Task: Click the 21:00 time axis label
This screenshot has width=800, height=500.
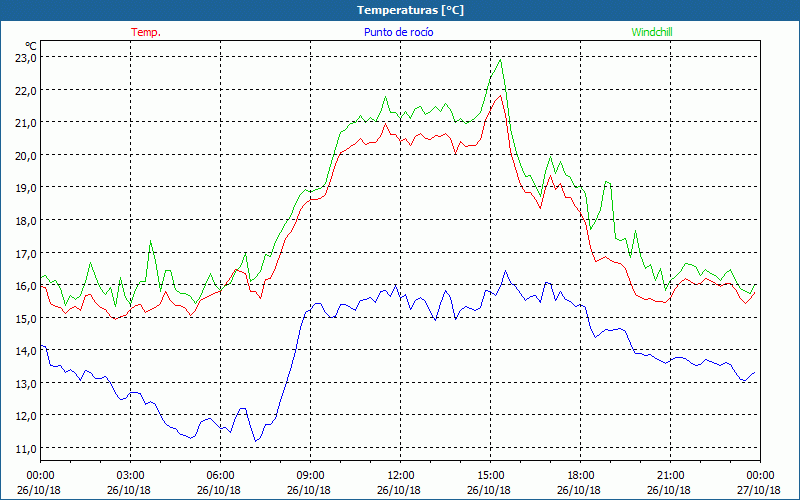Action: point(670,476)
